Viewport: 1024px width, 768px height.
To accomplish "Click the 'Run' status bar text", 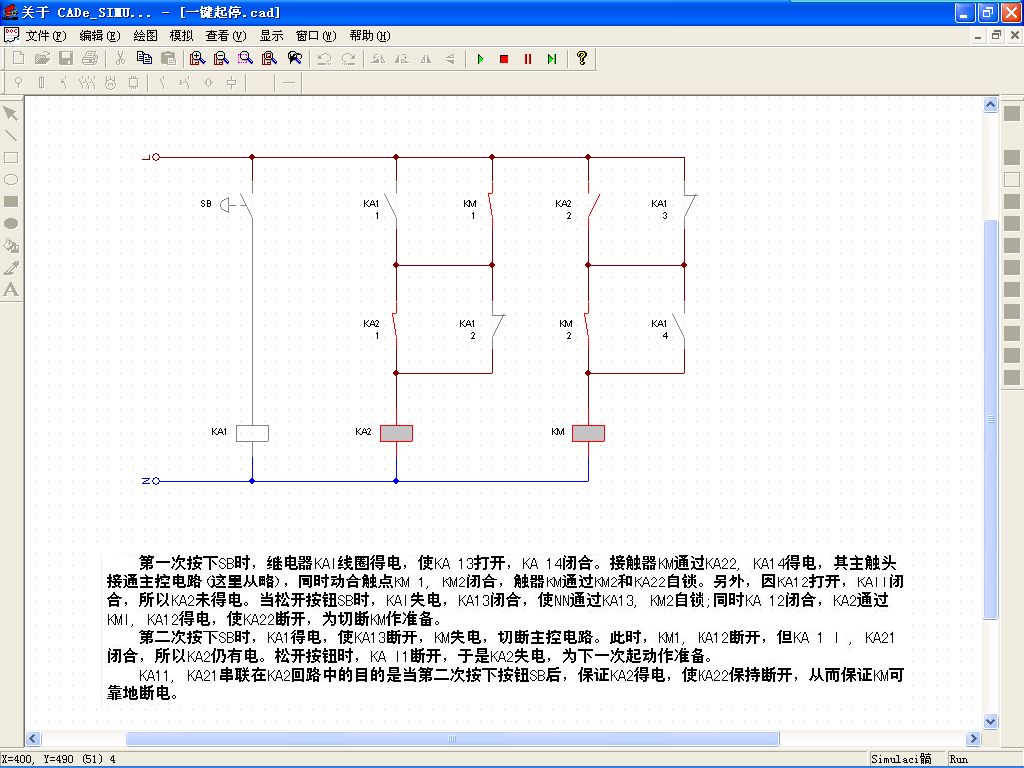I will [x=959, y=759].
